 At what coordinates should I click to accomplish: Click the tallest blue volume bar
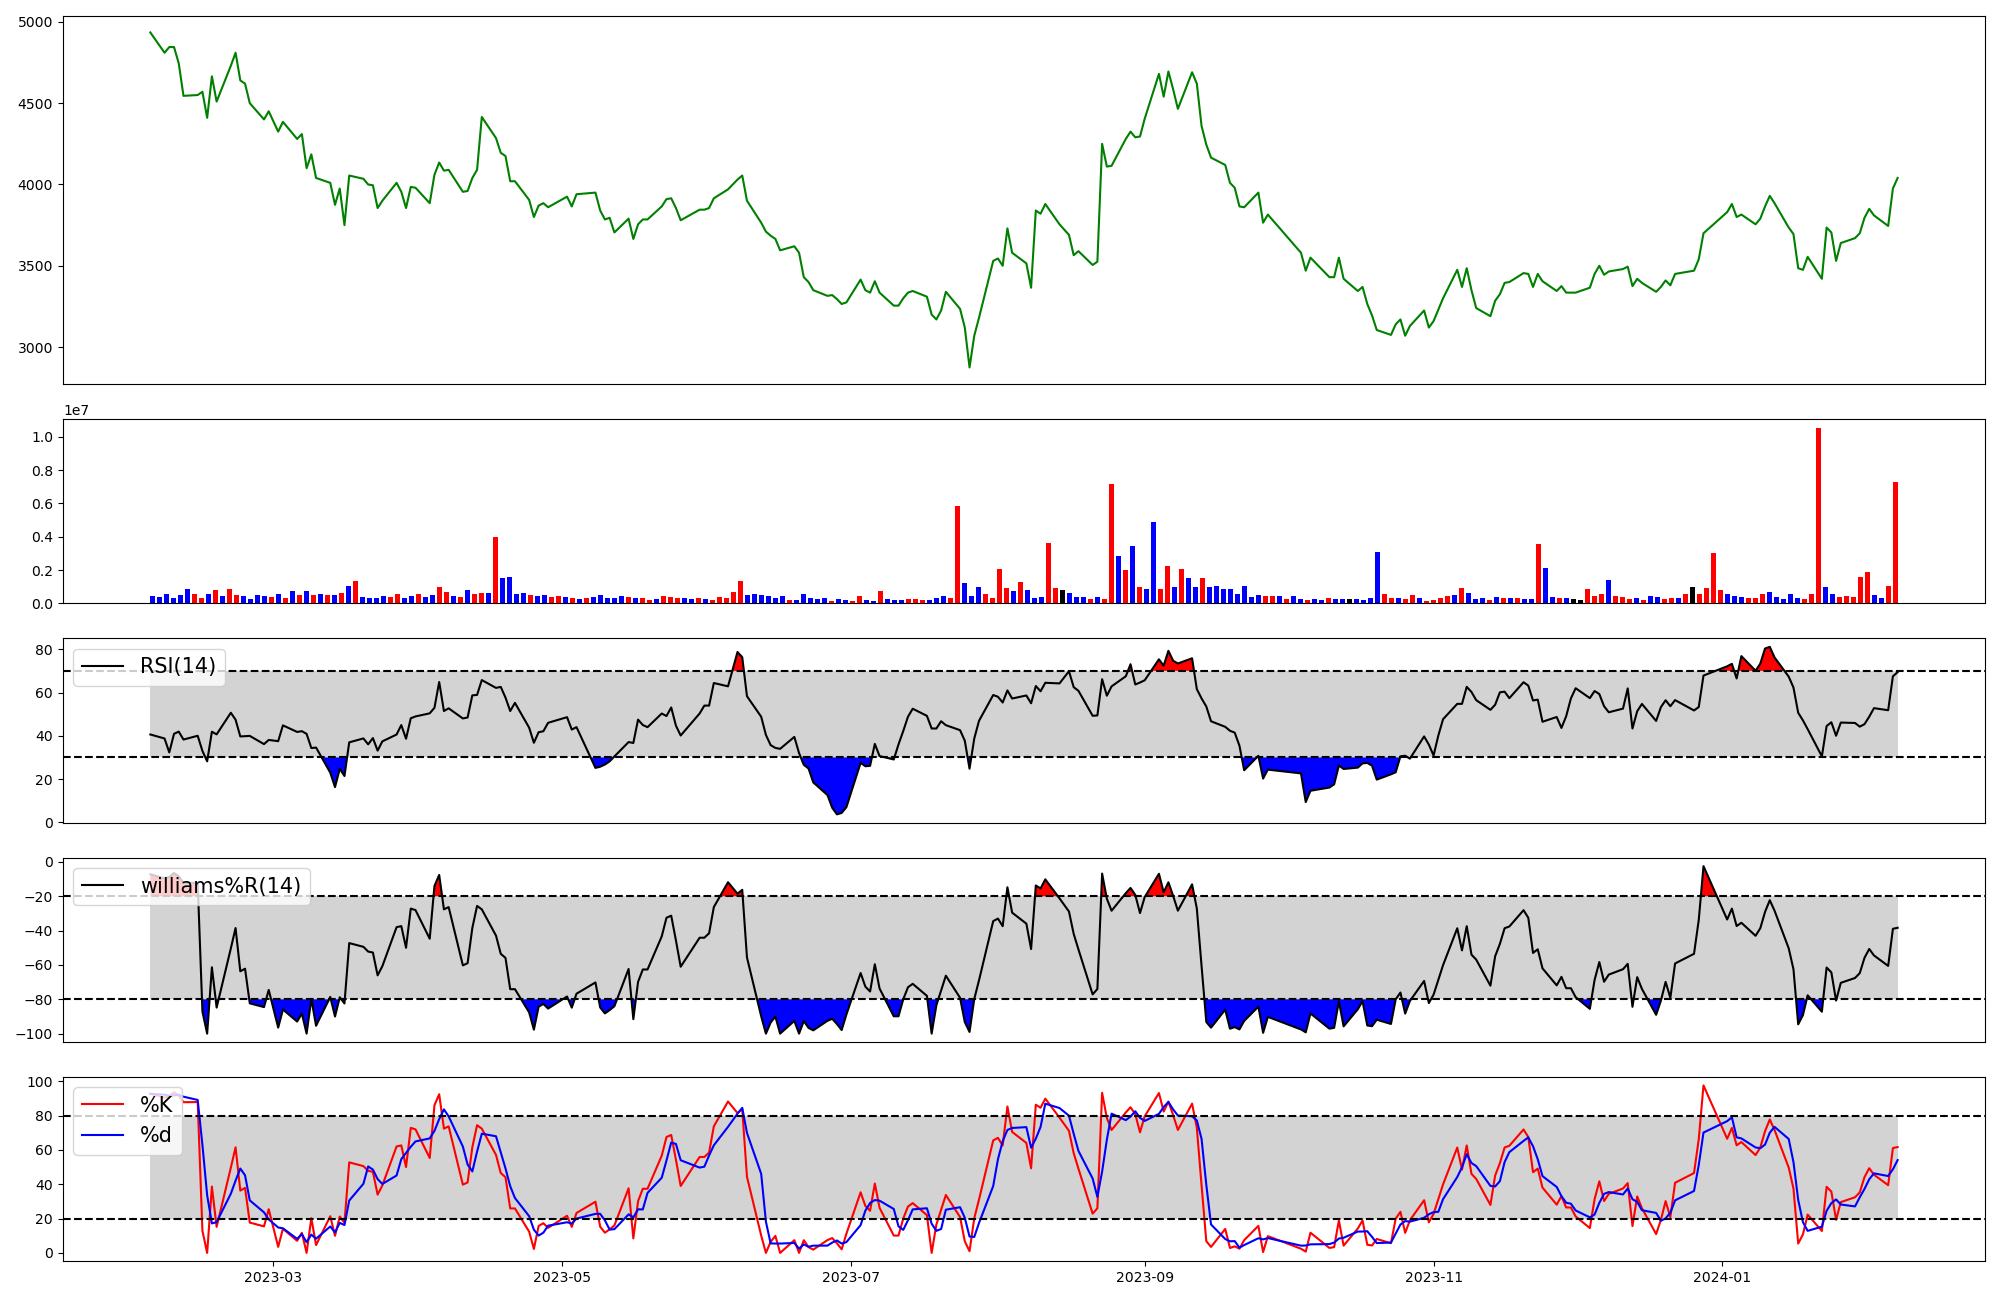(1153, 563)
